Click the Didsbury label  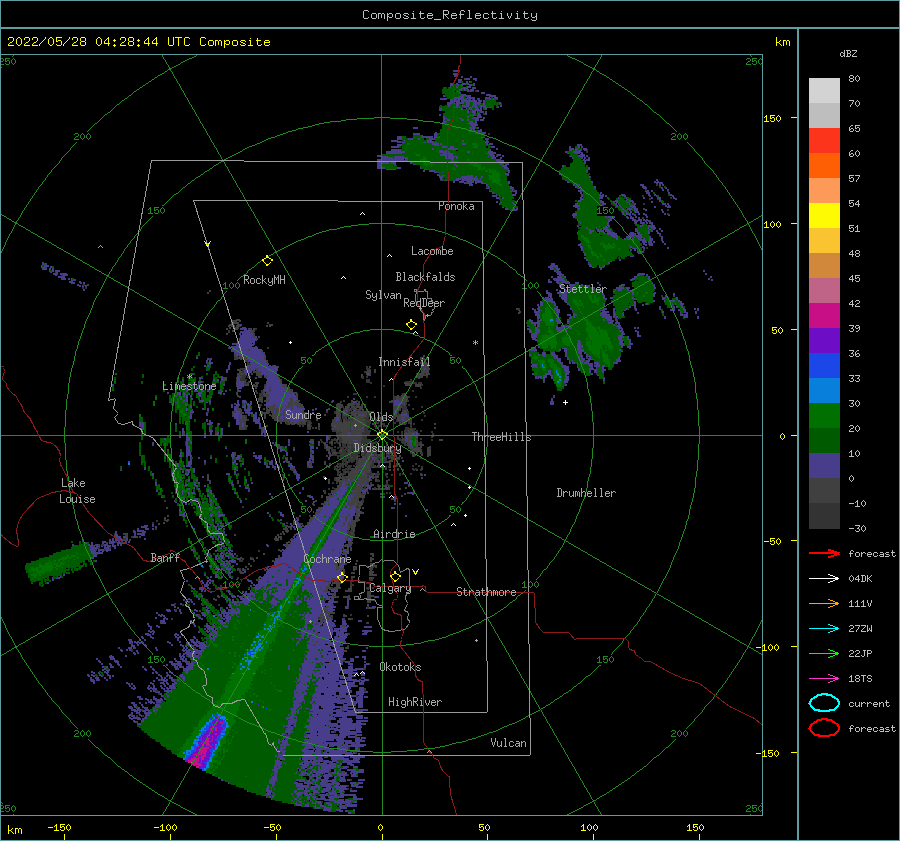tap(377, 448)
